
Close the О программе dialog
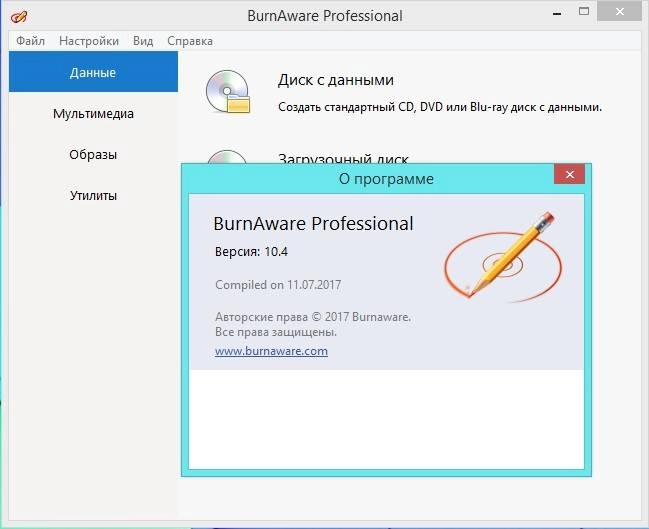[x=570, y=174]
